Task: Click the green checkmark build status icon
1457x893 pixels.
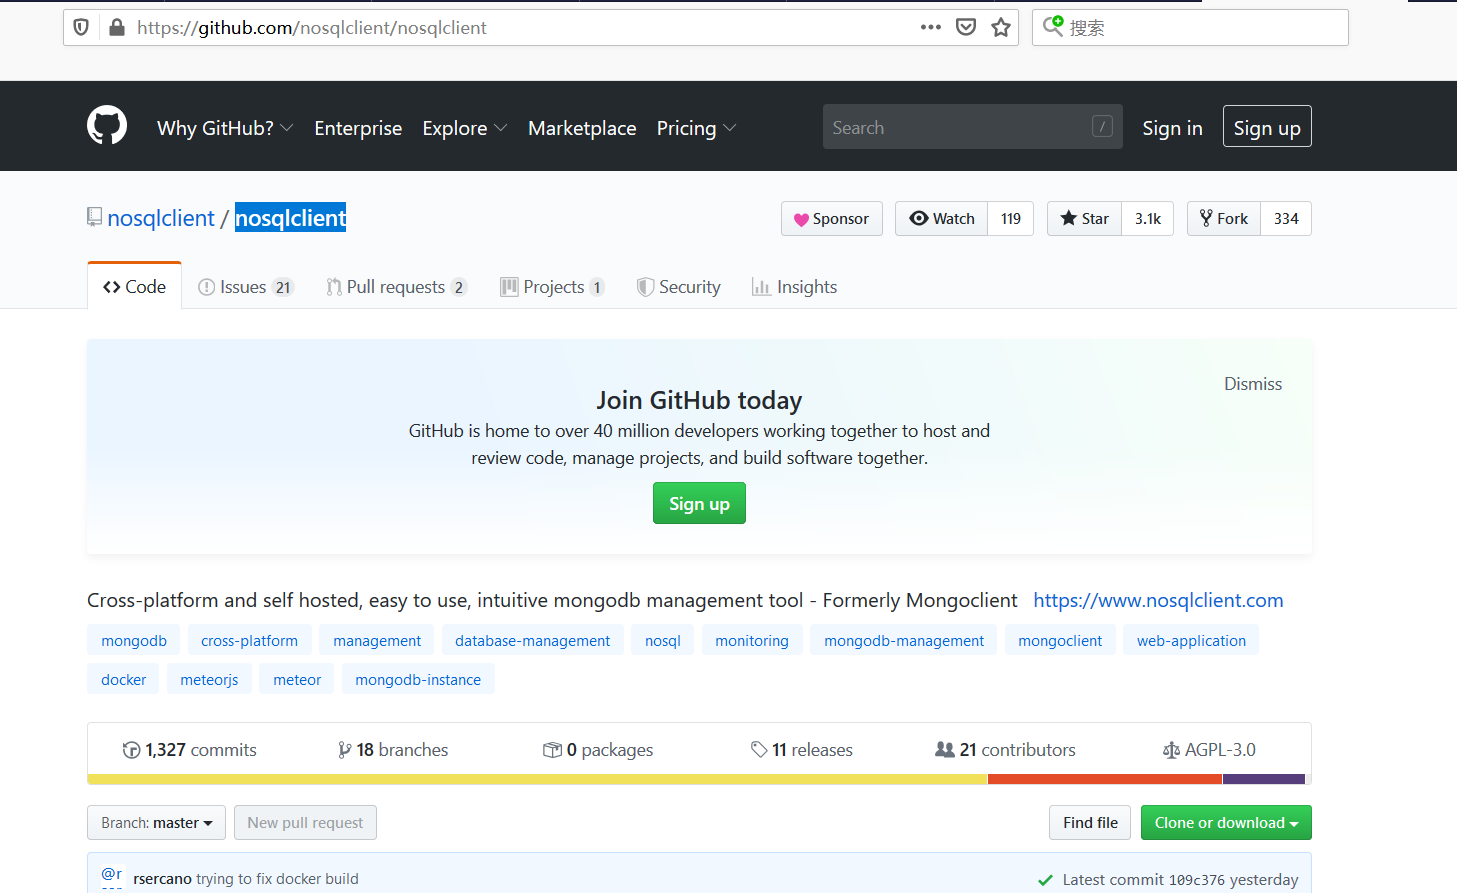Action: tap(1045, 880)
